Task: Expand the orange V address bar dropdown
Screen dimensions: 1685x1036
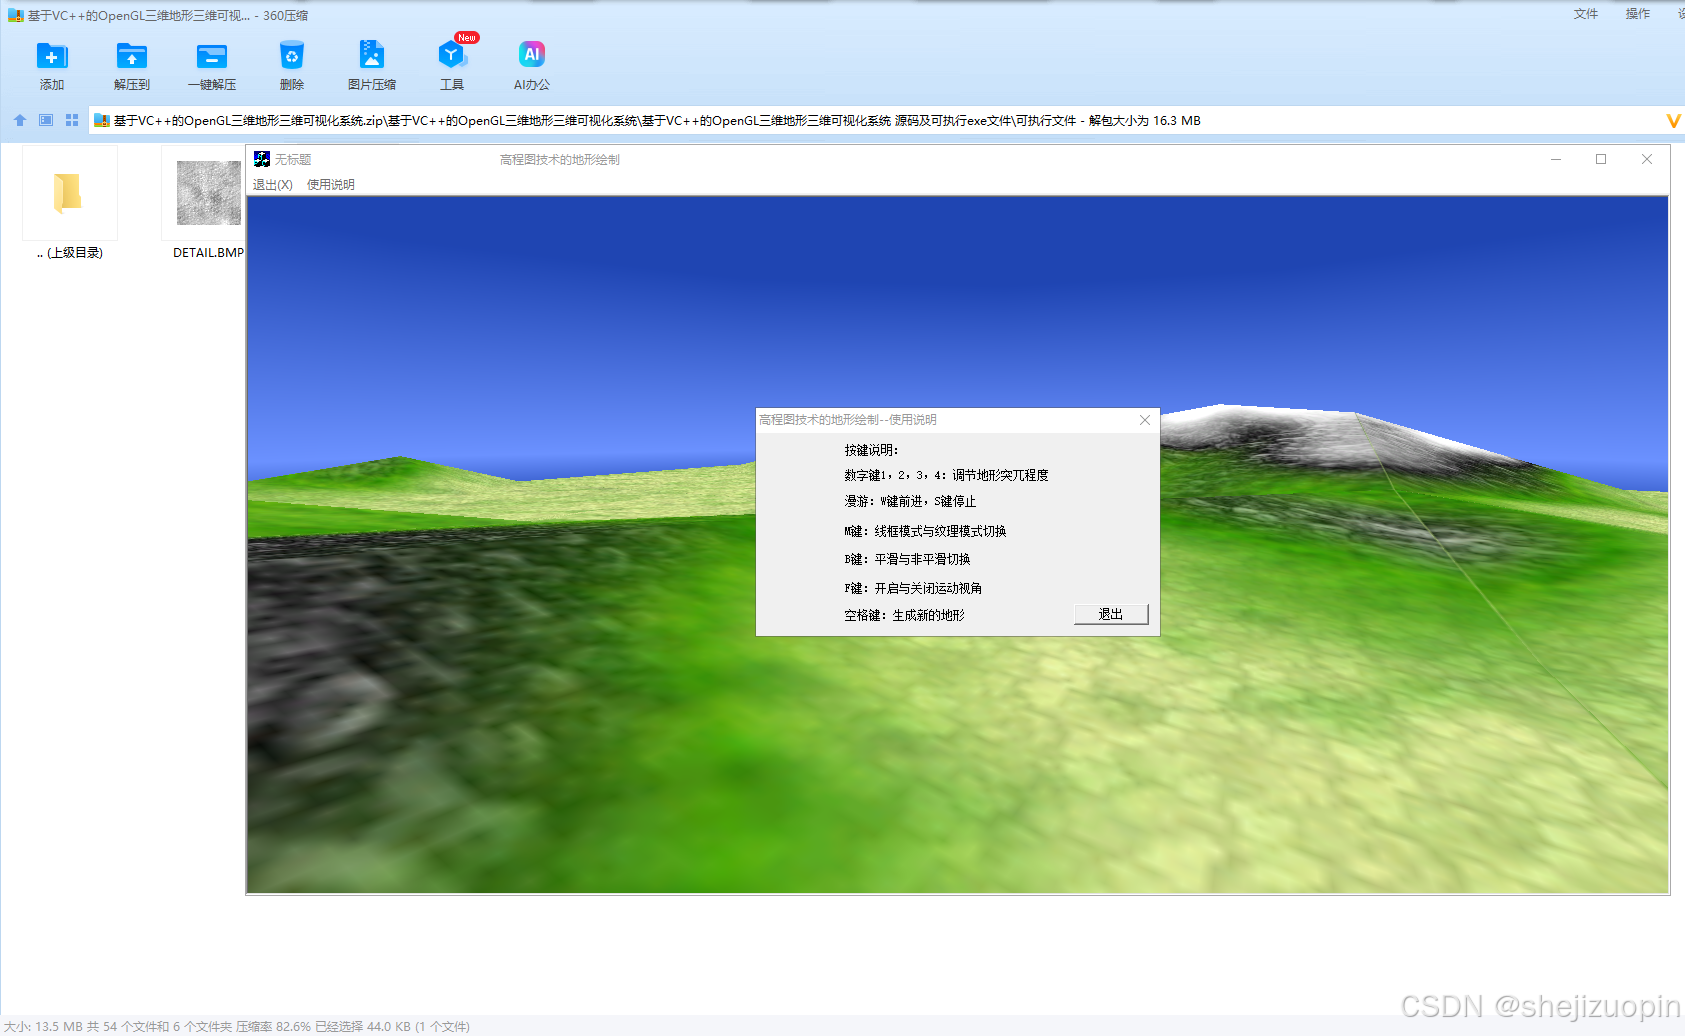Action: 1673,120
